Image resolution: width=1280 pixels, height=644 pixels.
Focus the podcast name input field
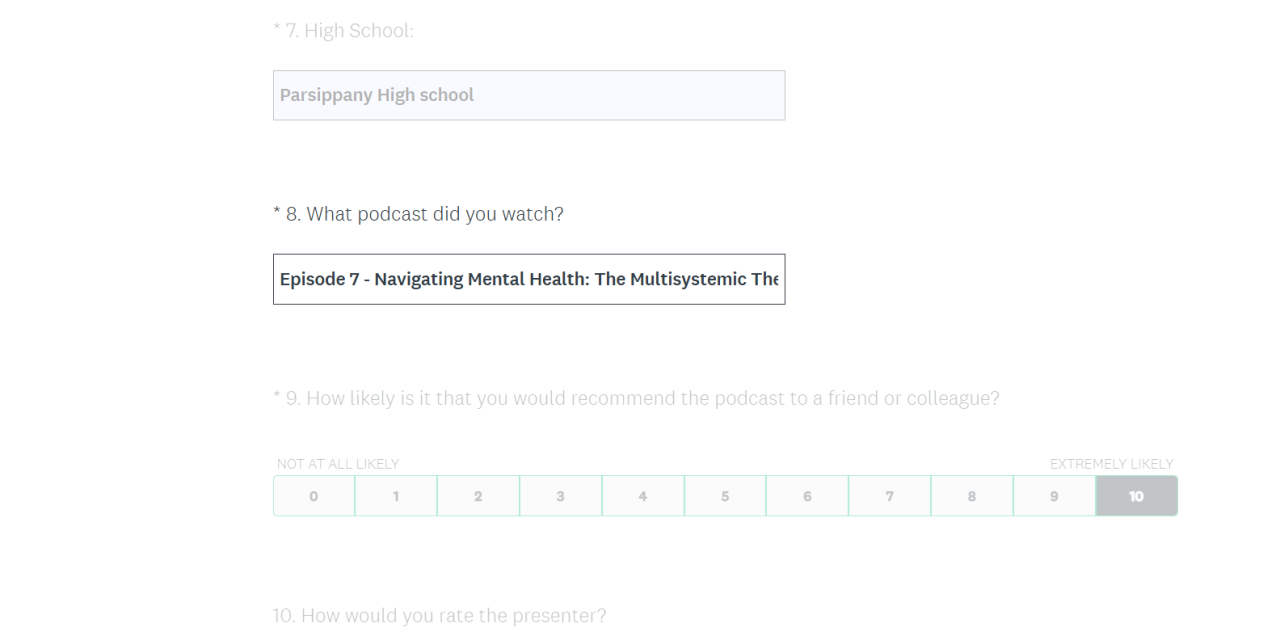click(x=528, y=279)
